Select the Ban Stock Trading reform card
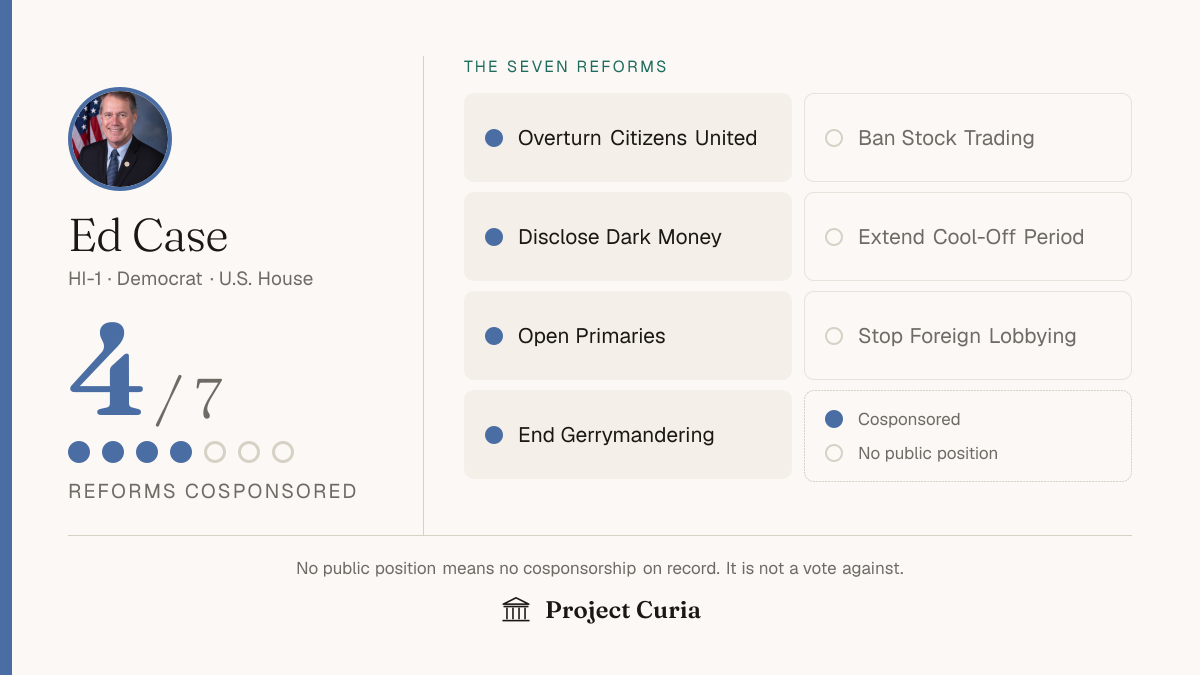 968,138
